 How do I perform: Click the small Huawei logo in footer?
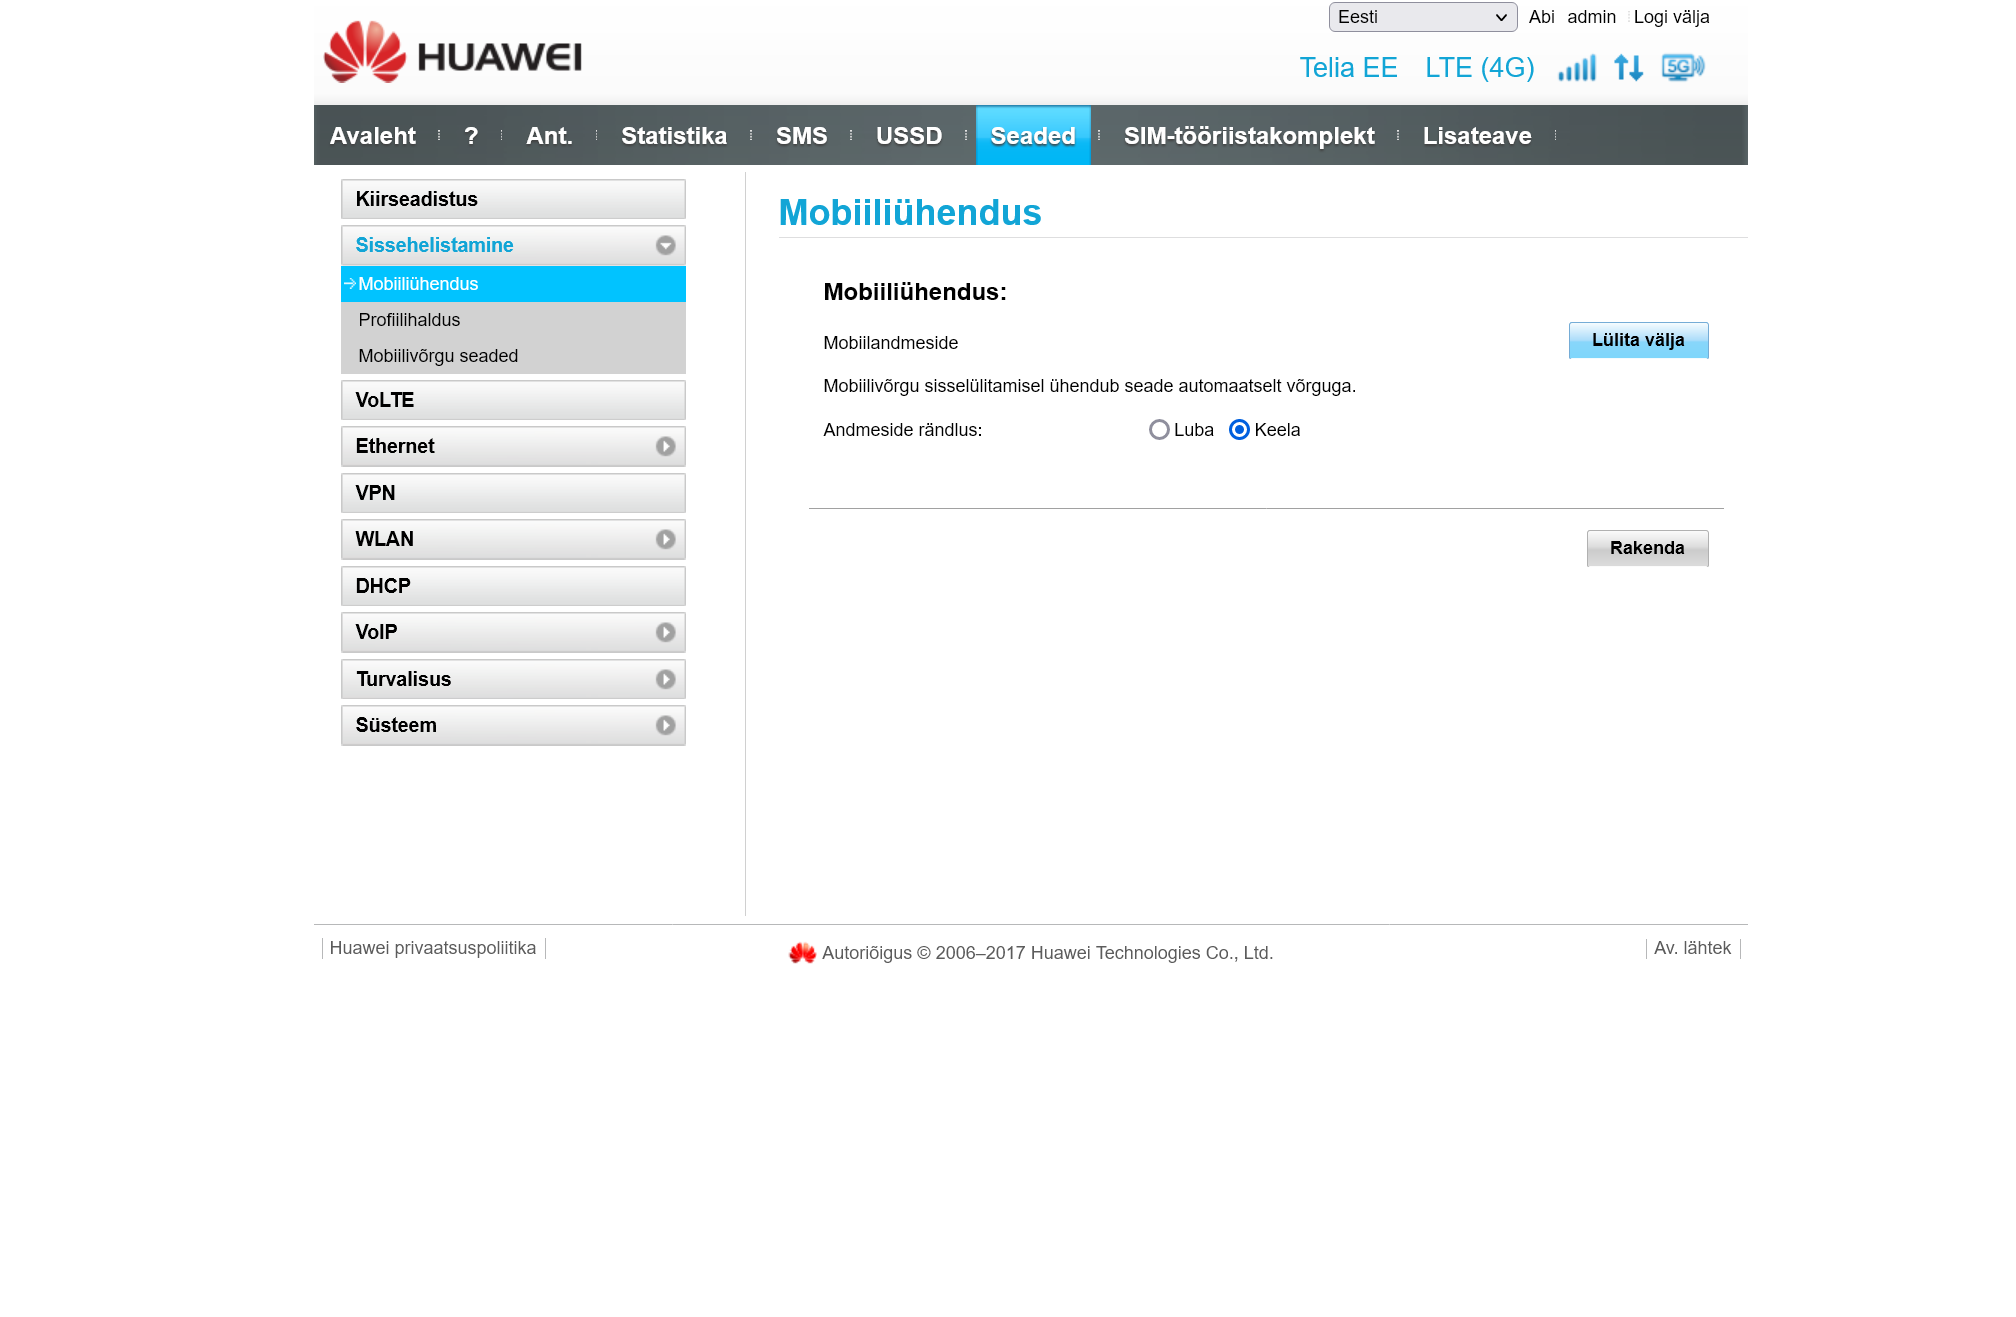[x=802, y=953]
